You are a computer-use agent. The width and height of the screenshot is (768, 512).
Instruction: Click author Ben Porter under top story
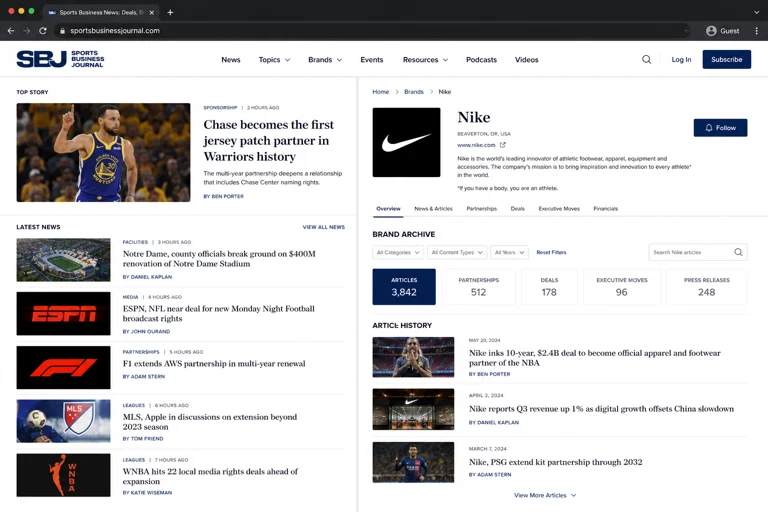(x=223, y=196)
